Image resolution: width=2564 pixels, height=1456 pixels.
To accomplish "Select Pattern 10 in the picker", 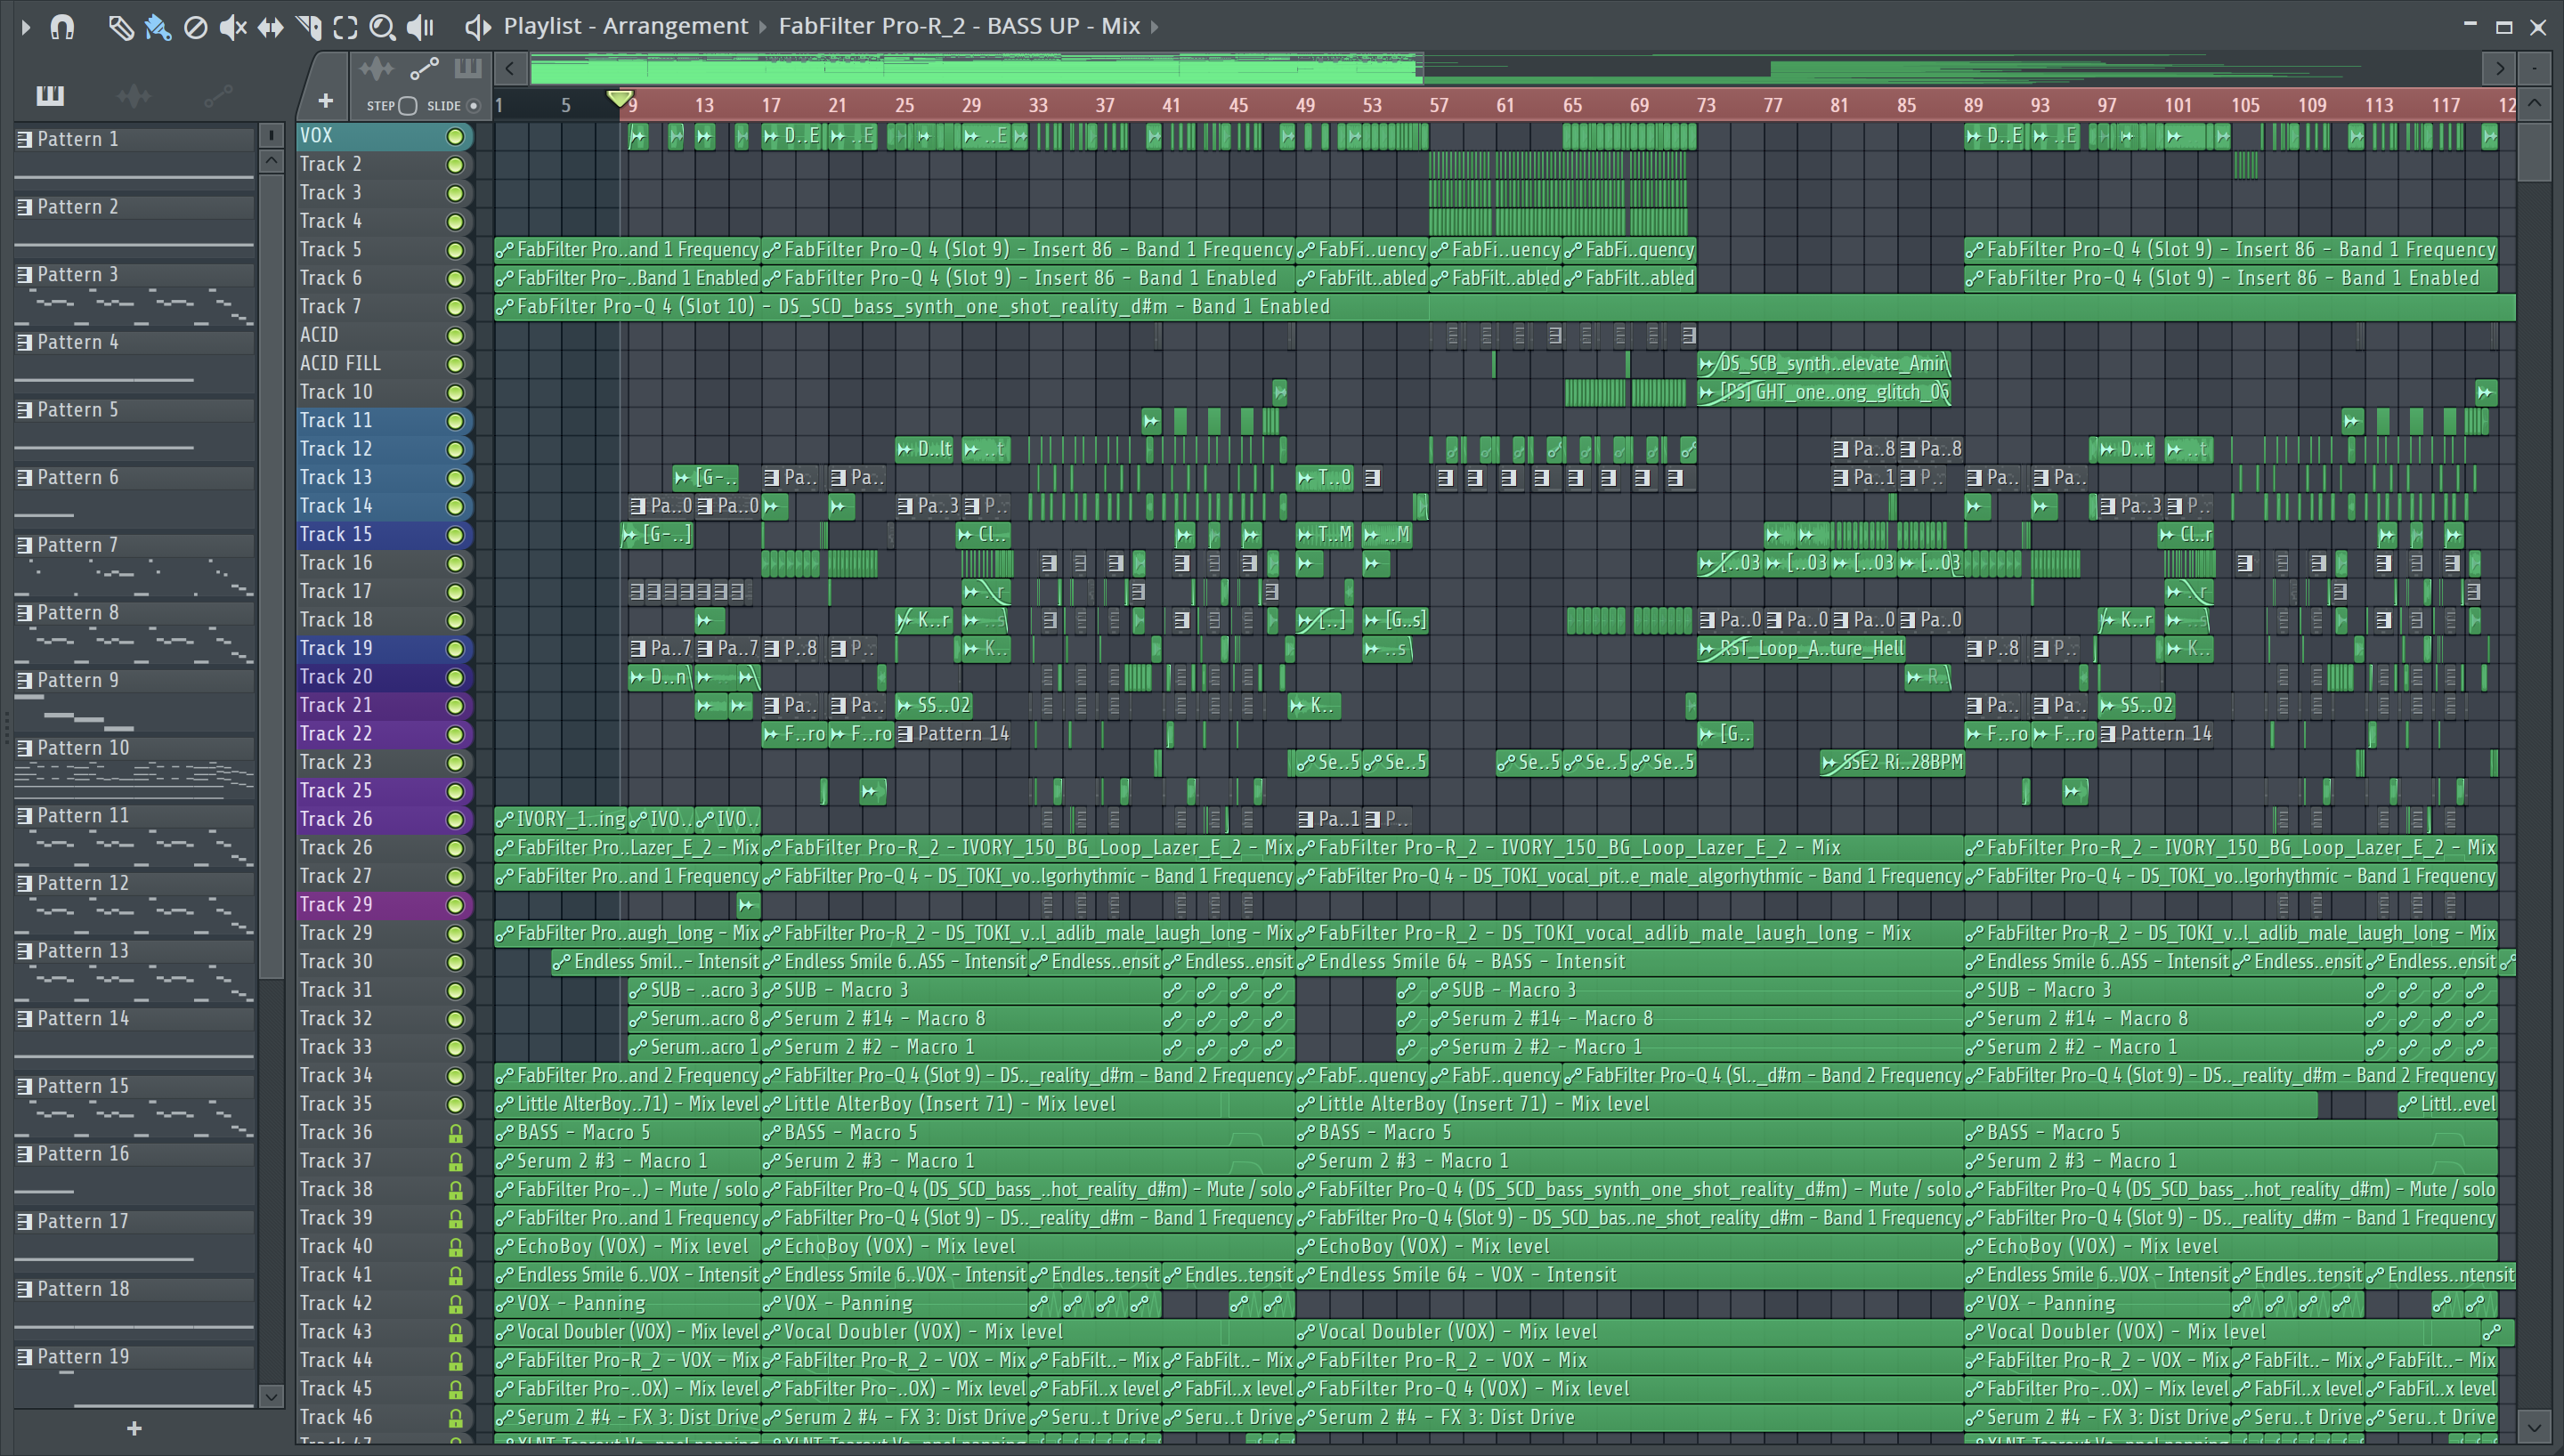I will 84,748.
